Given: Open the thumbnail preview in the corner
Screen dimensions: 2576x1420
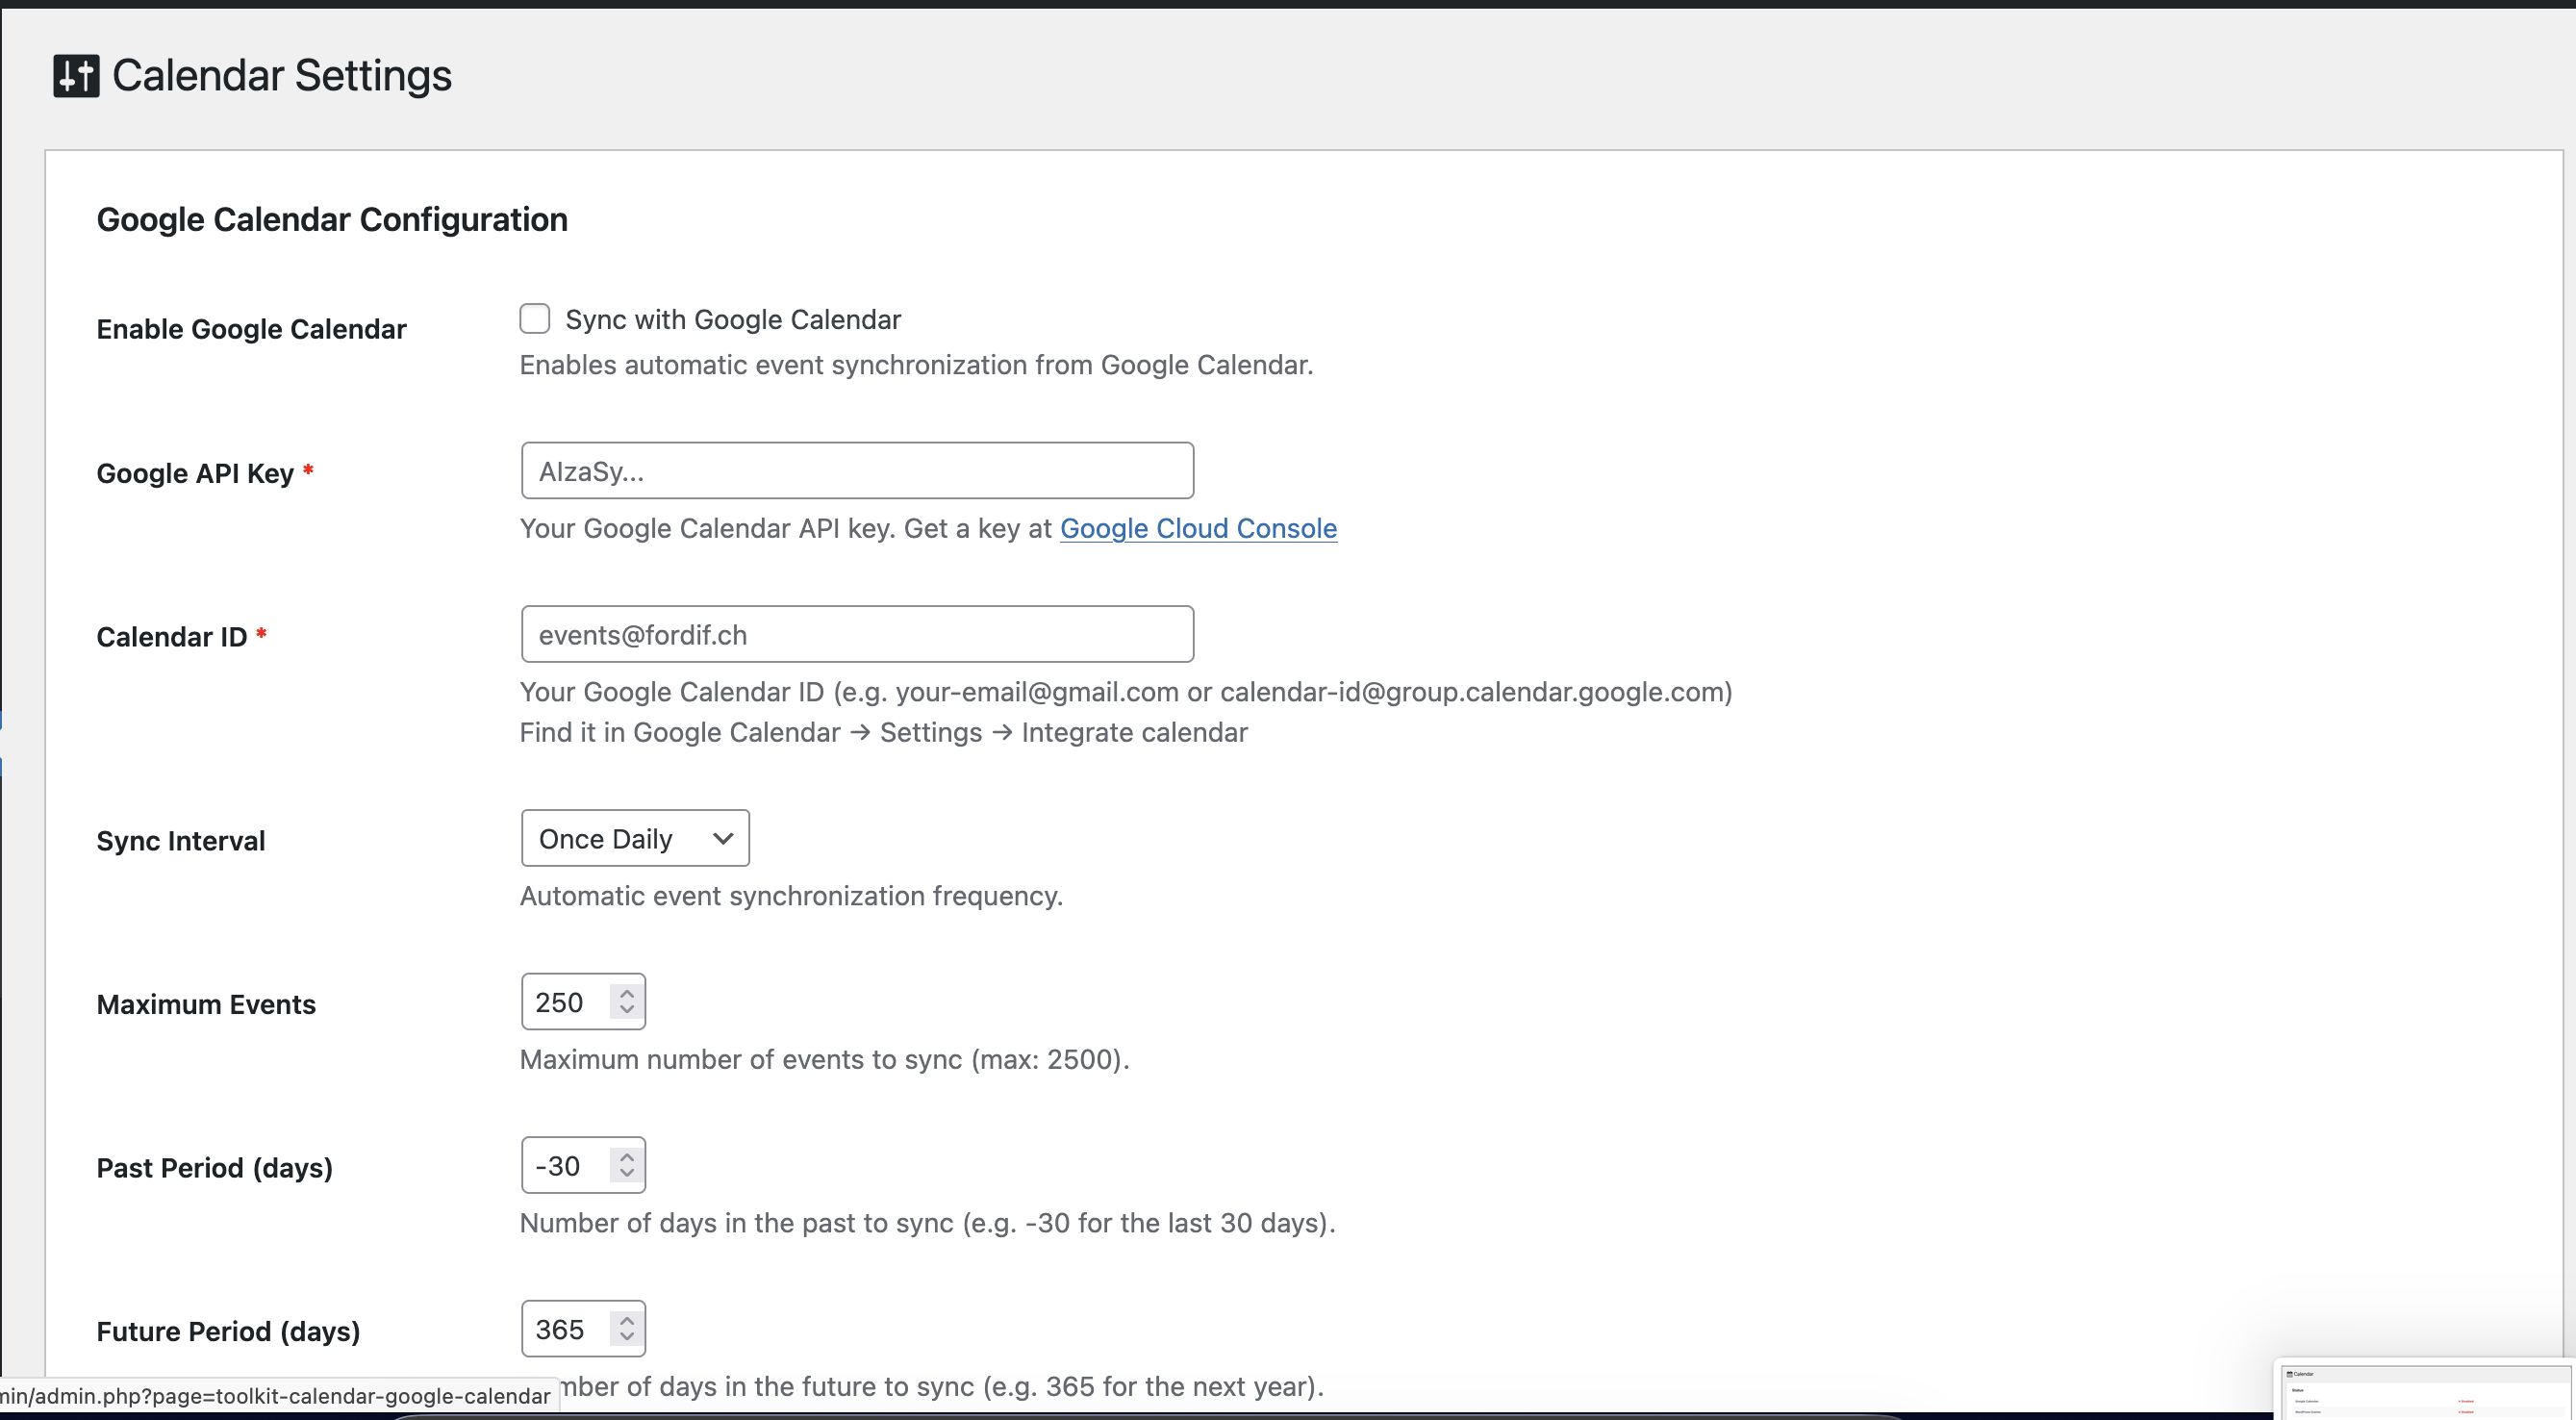Looking at the screenshot, I should [x=2424, y=1389].
